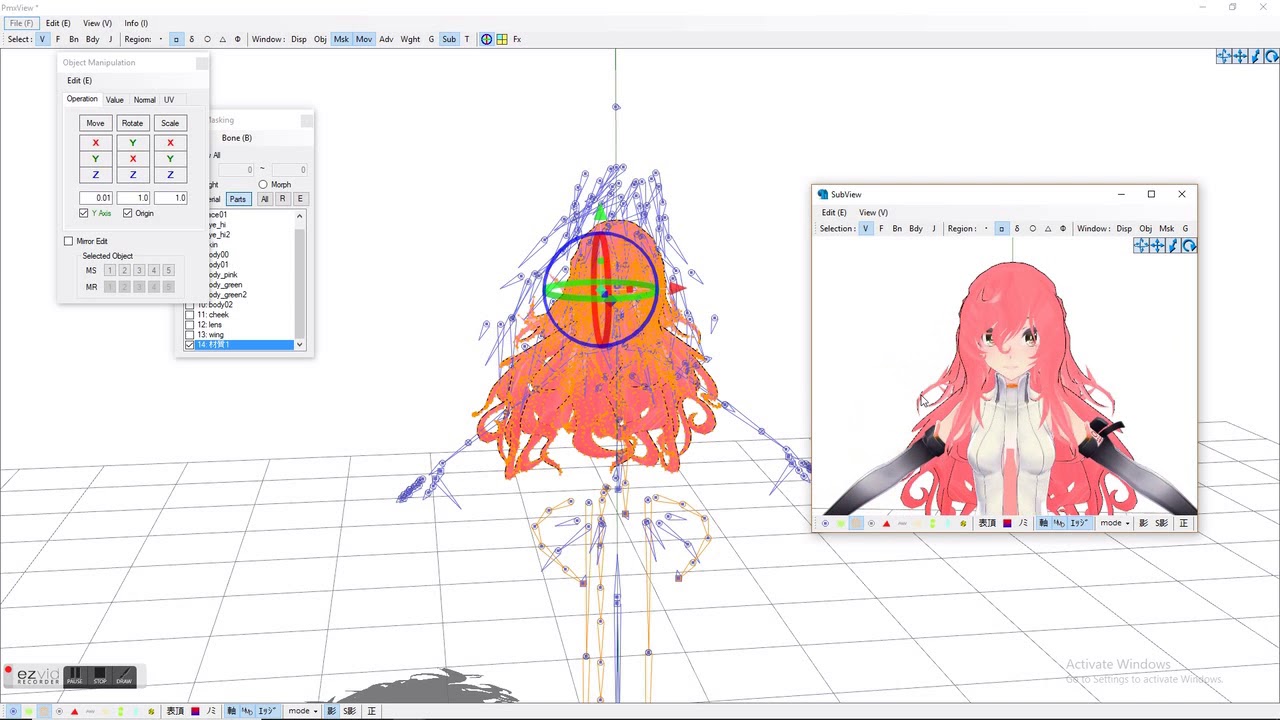
Task: Select face mode F in main toolbar
Action: pos(58,39)
